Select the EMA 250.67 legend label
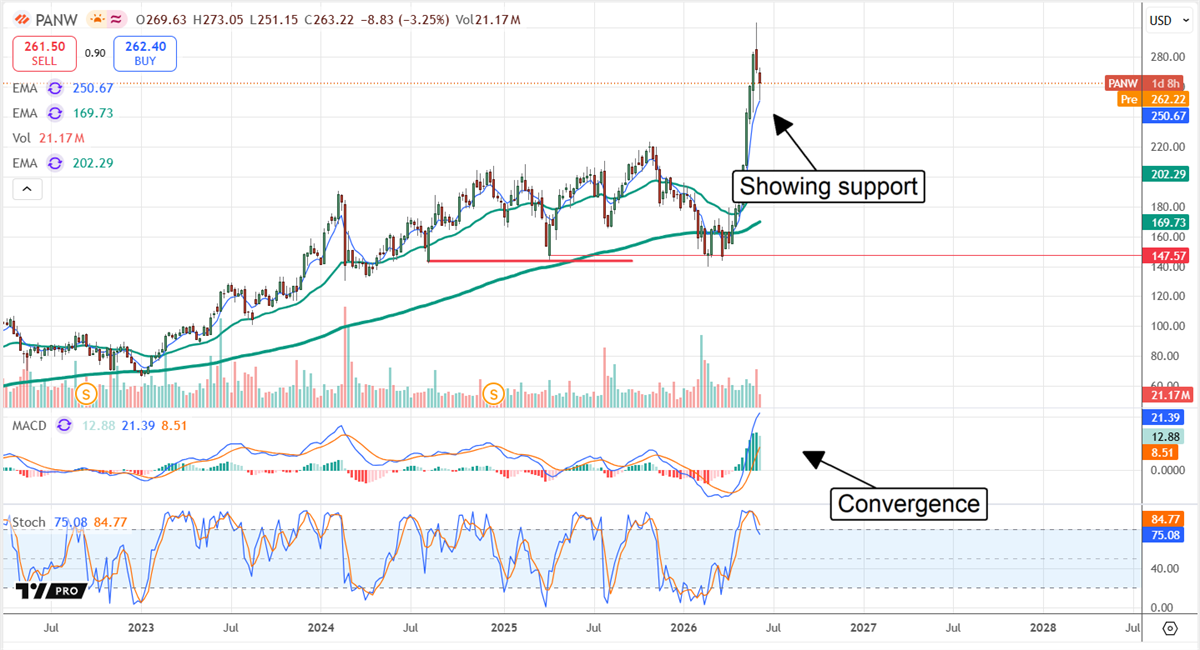 tap(62, 88)
